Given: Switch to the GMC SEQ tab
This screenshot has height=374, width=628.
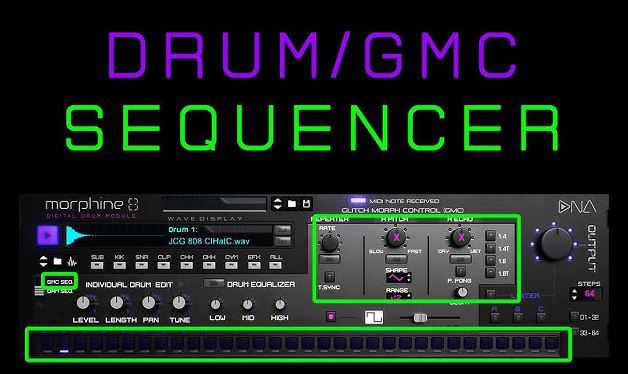Looking at the screenshot, I should pos(59,282).
